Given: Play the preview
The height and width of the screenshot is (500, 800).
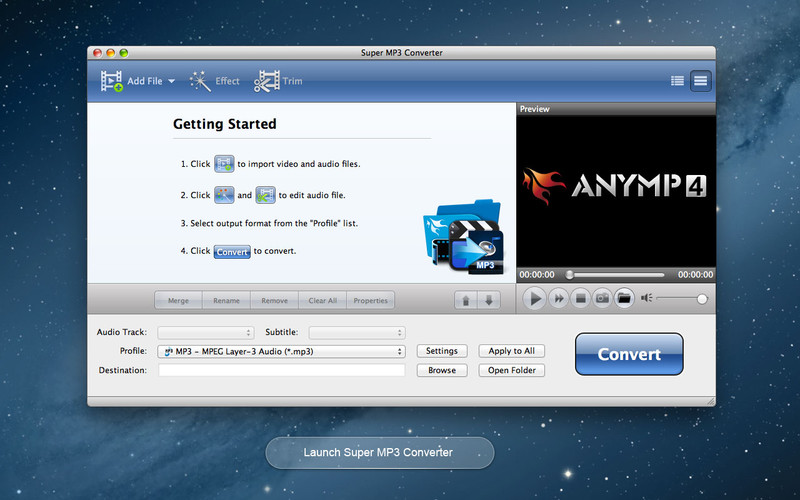Looking at the screenshot, I should tap(534, 298).
